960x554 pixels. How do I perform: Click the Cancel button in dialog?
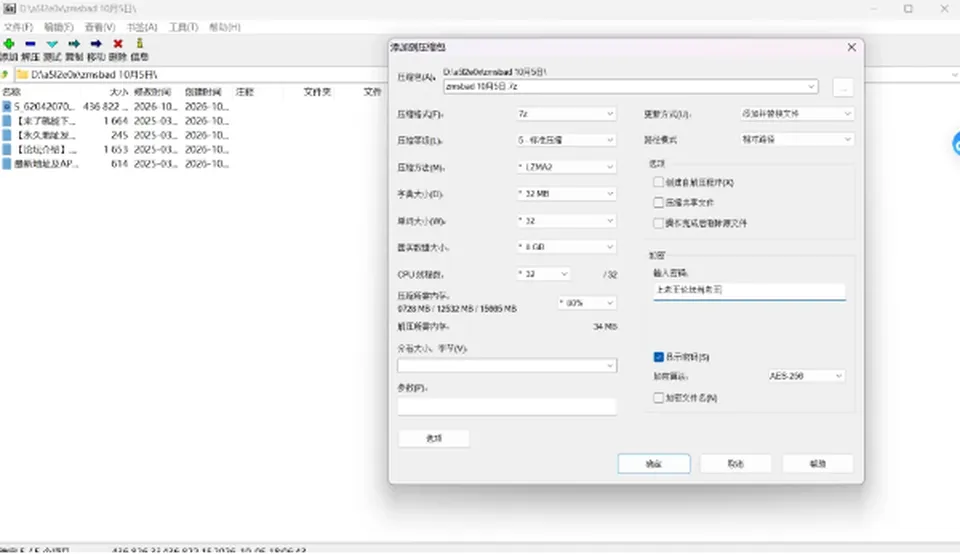pyautogui.click(x=735, y=463)
